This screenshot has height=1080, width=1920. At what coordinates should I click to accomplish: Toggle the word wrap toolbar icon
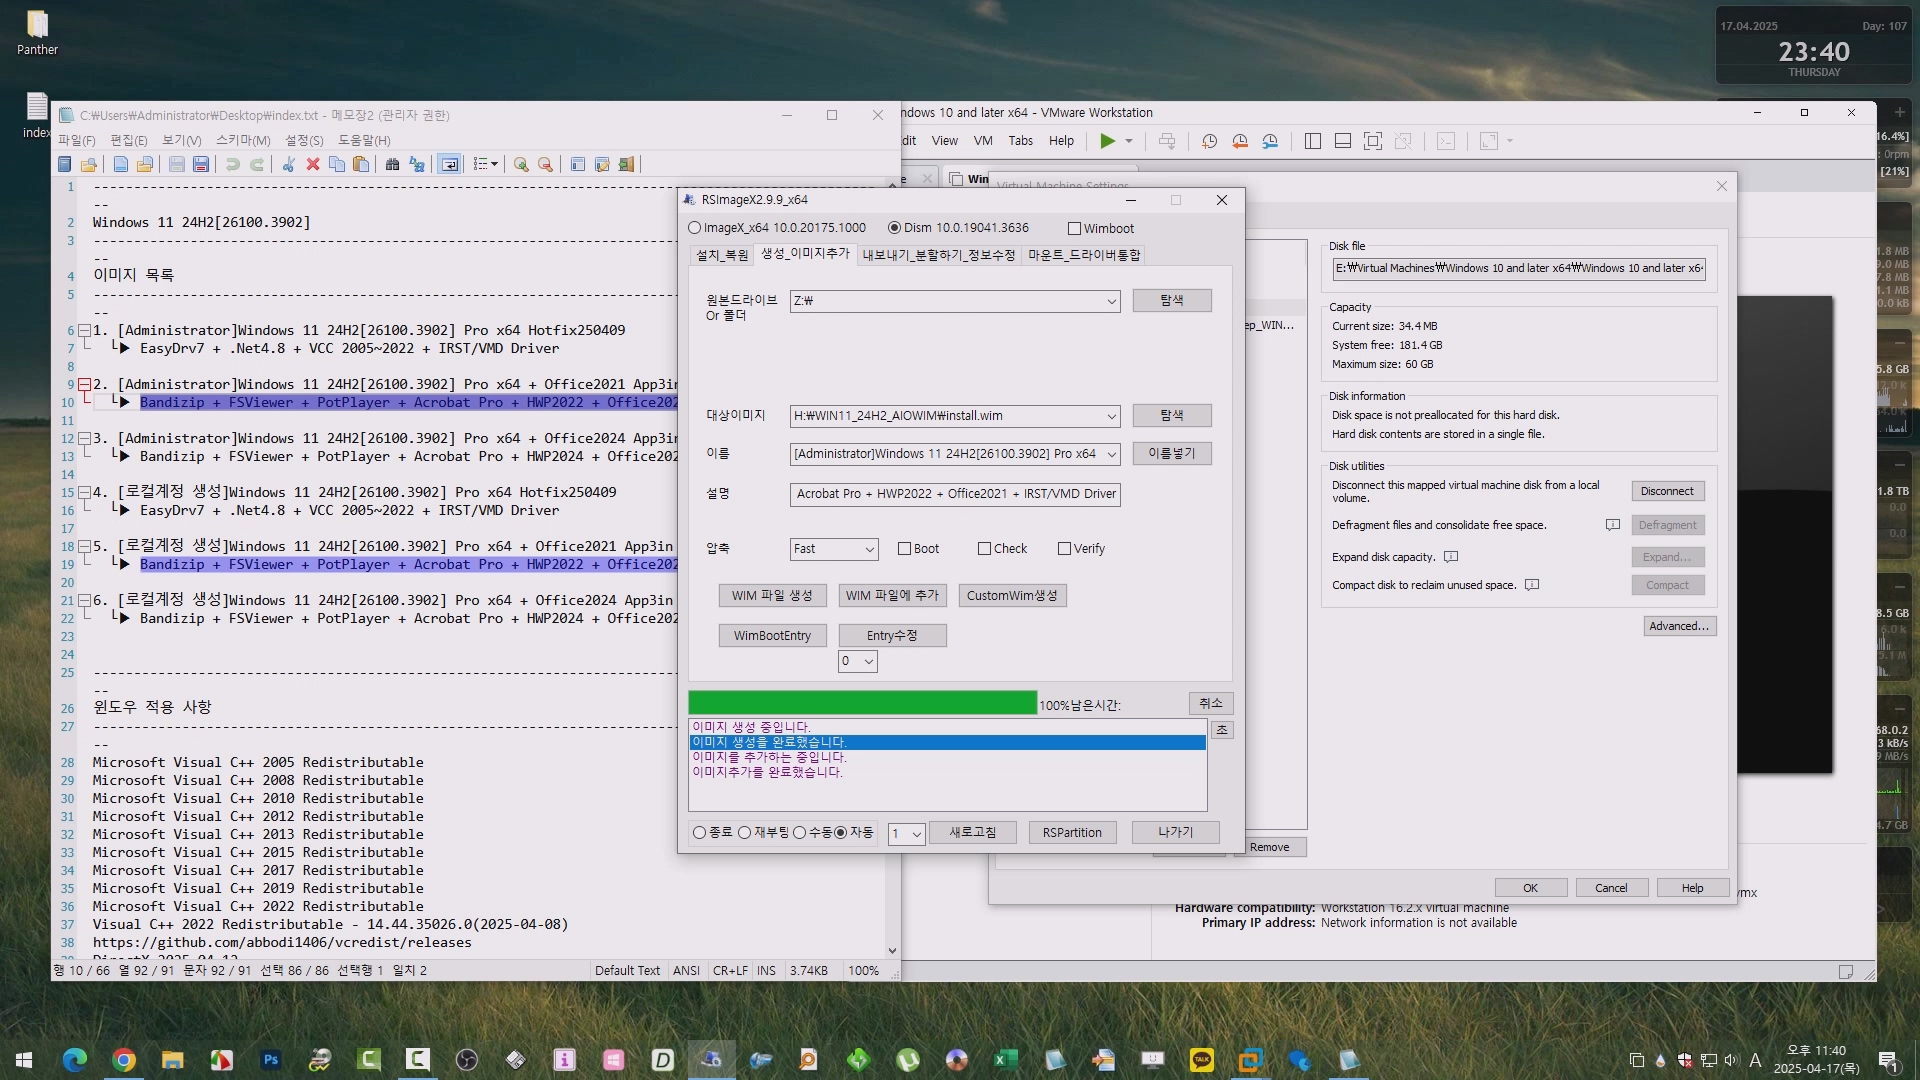[x=450, y=164]
